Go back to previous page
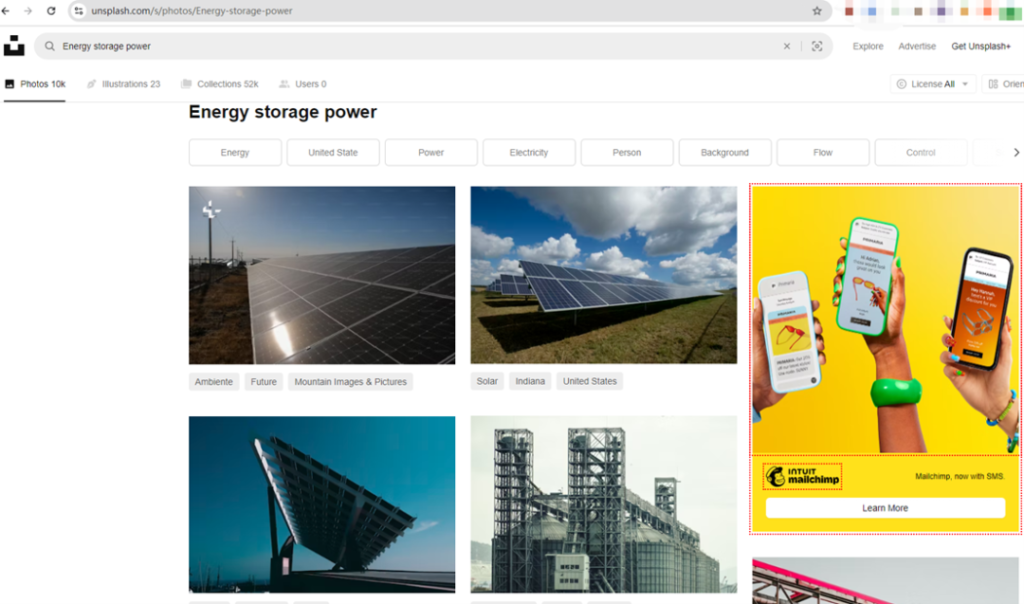The image size is (1024, 604). tap(6, 11)
